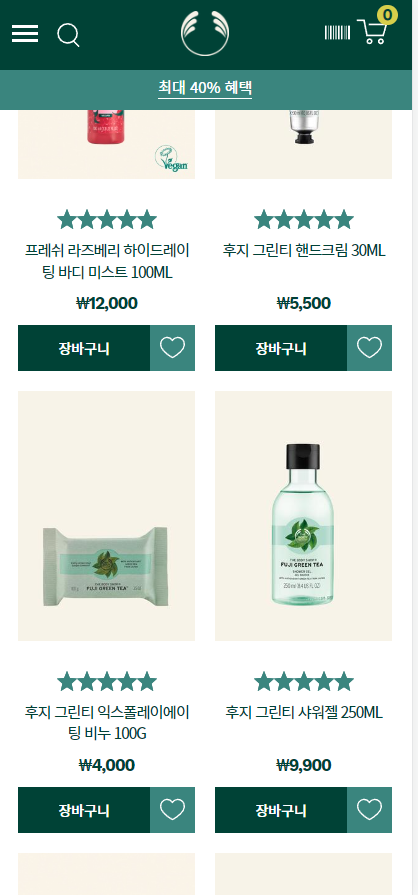Open the hamburger navigation menu
The height and width of the screenshot is (895, 418).
coord(25,34)
